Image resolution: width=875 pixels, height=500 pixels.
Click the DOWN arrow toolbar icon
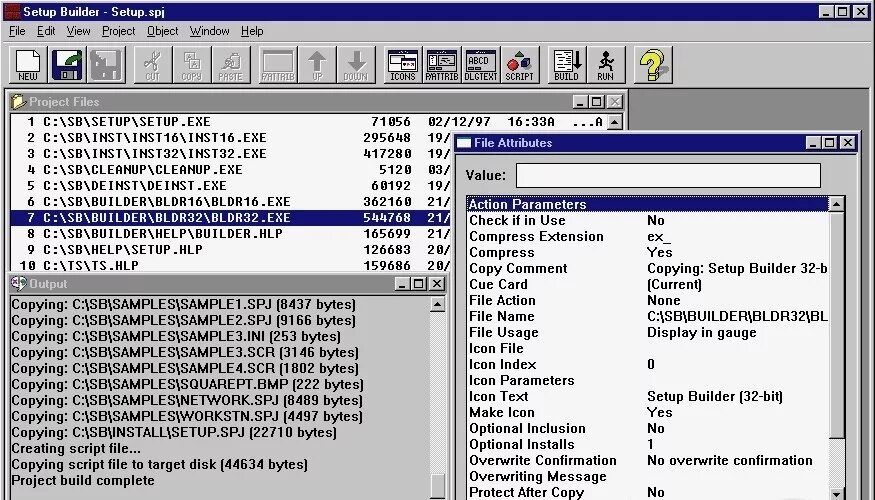click(356, 65)
